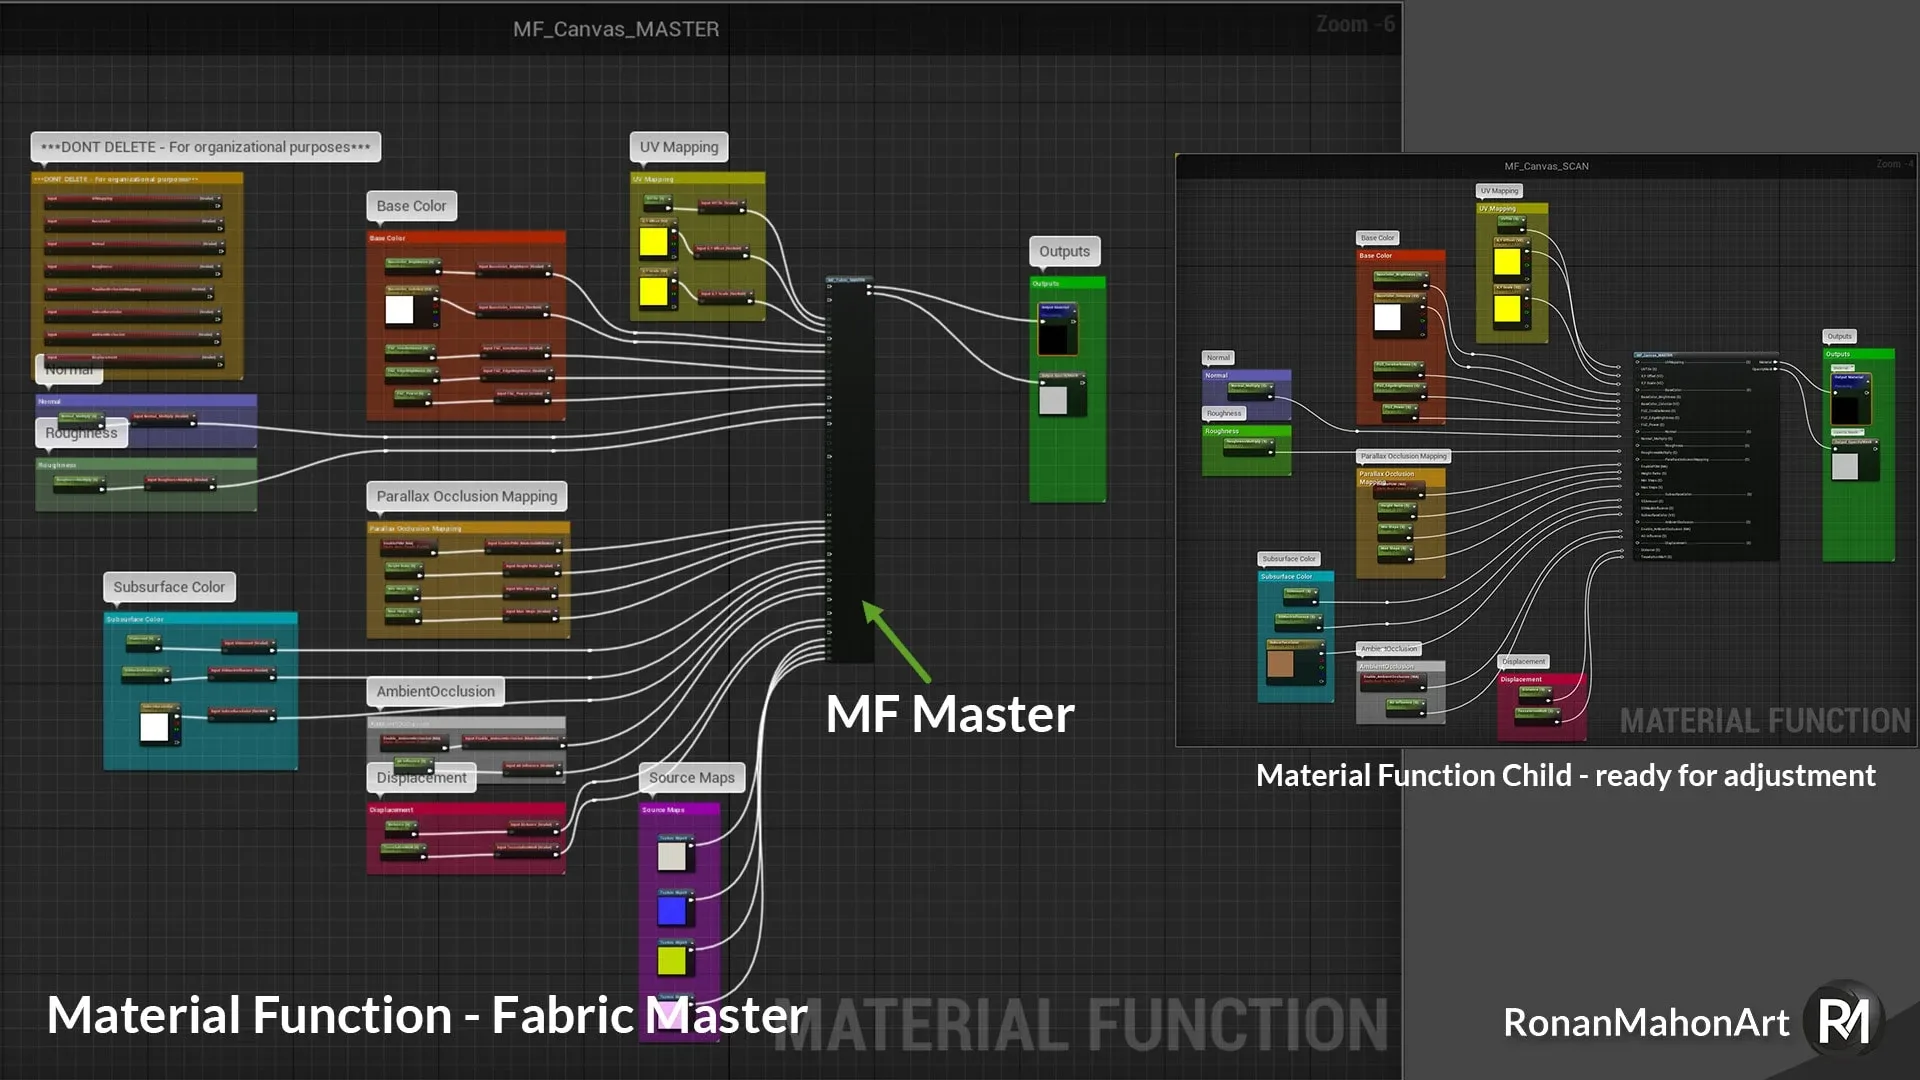The image size is (1920, 1080).
Task: Click the Outputs result node header
Action: 1065,283
